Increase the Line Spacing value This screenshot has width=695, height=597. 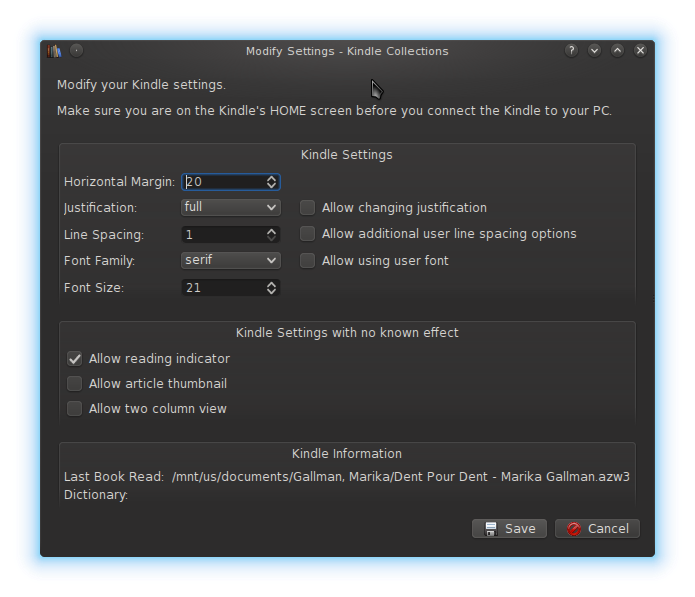tap(272, 231)
